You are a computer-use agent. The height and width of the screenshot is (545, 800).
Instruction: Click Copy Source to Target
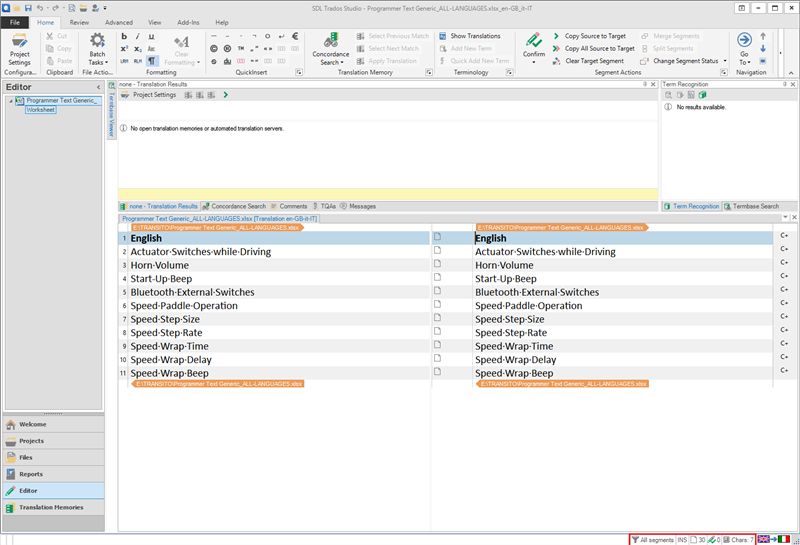pyautogui.click(x=589, y=36)
